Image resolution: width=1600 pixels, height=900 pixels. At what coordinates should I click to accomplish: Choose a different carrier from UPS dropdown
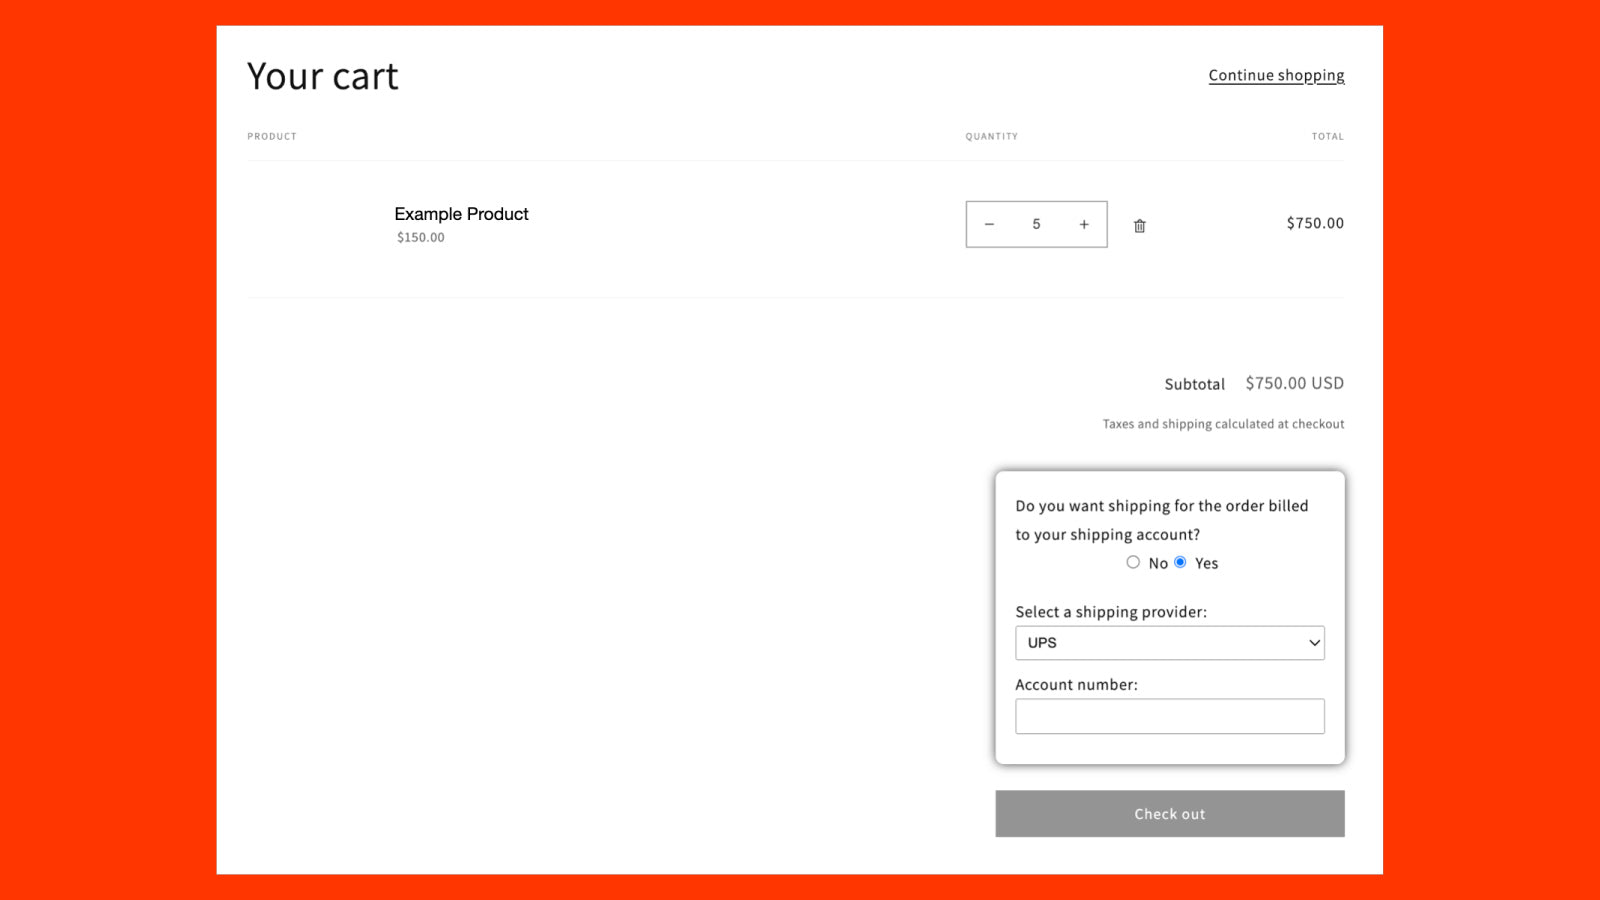(1169, 643)
